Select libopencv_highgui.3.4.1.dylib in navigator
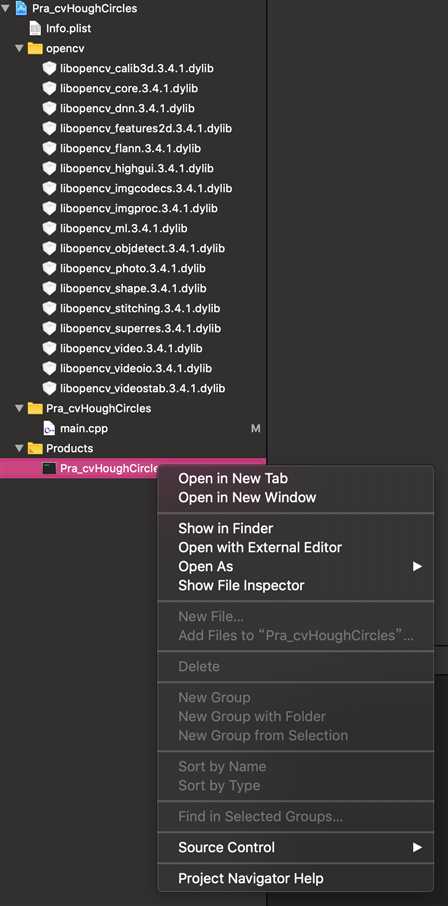This screenshot has width=448, height=906. (137, 168)
